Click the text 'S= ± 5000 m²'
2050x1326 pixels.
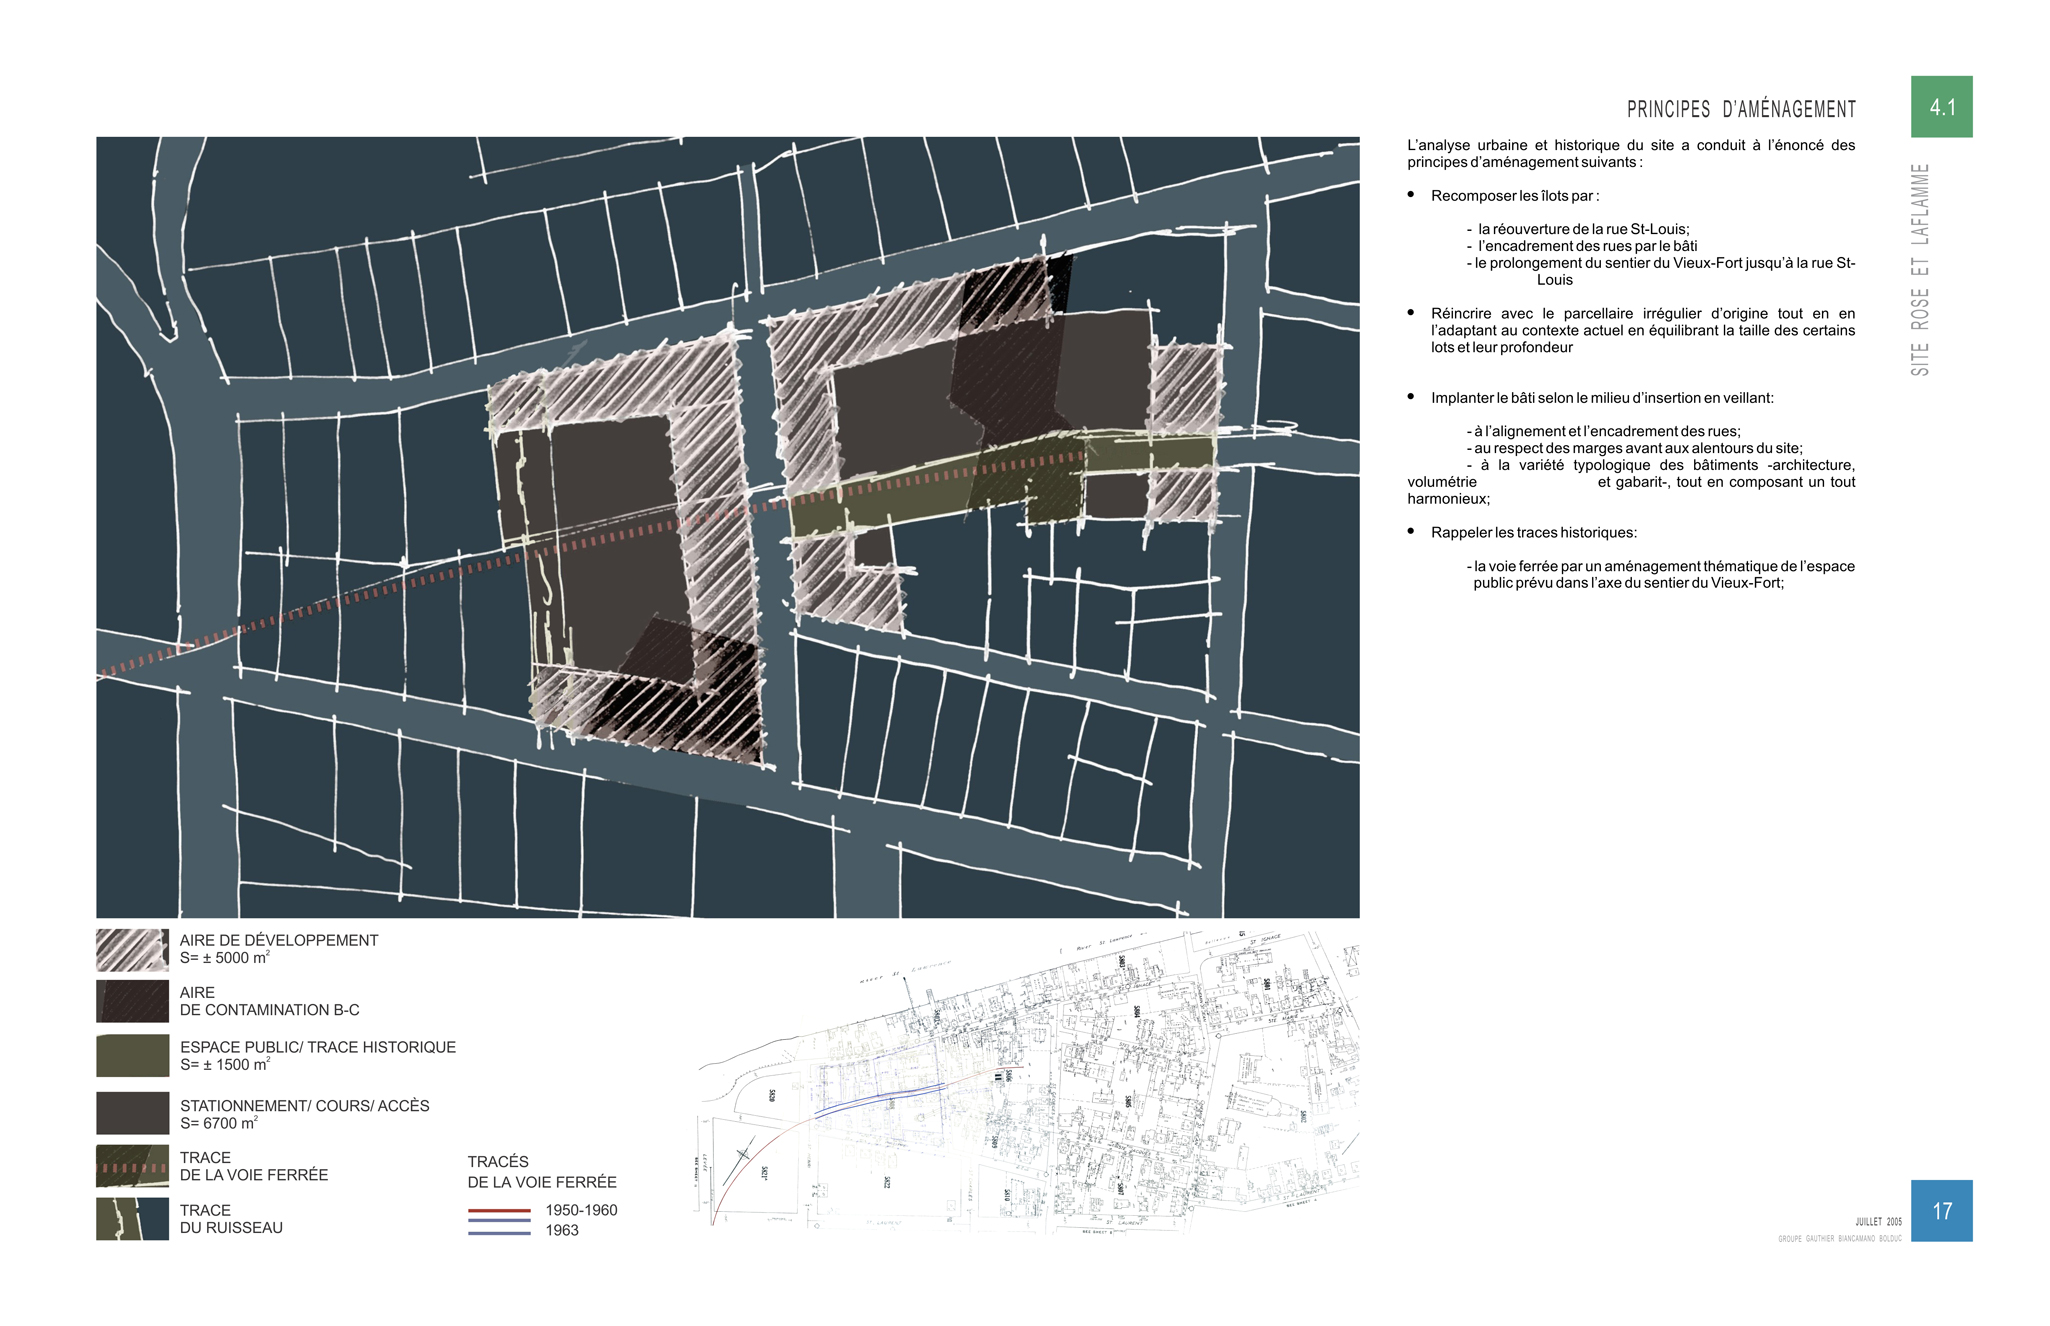(x=225, y=958)
